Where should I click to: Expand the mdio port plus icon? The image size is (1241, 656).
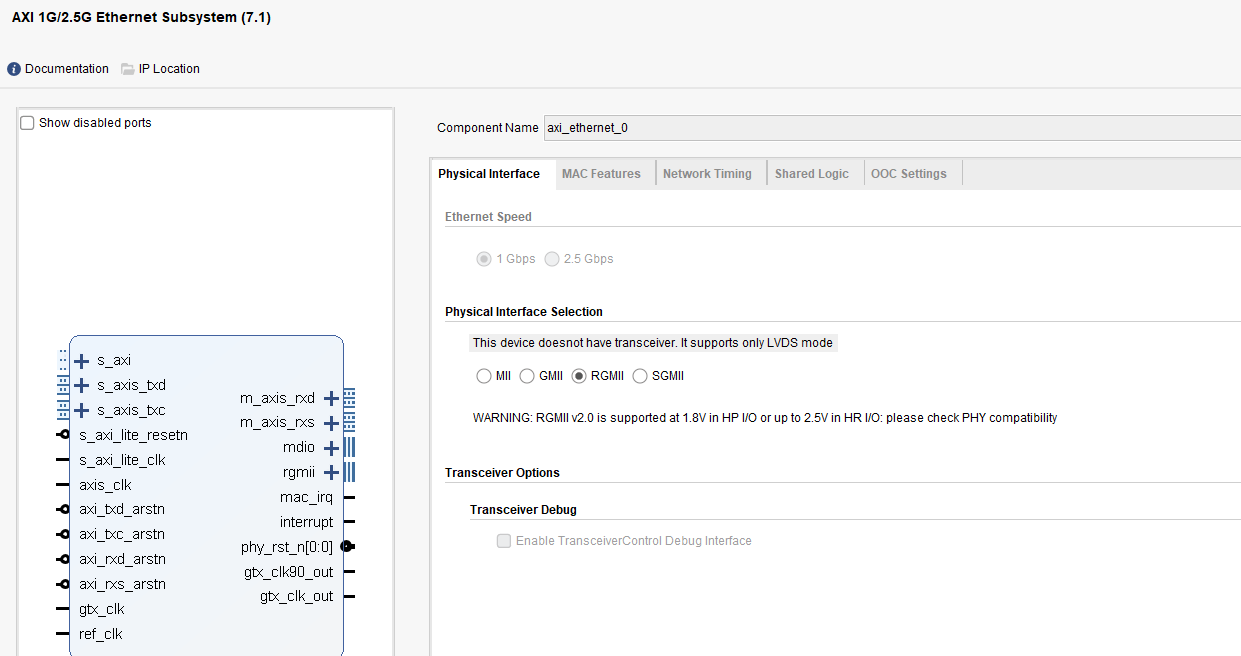pos(331,448)
